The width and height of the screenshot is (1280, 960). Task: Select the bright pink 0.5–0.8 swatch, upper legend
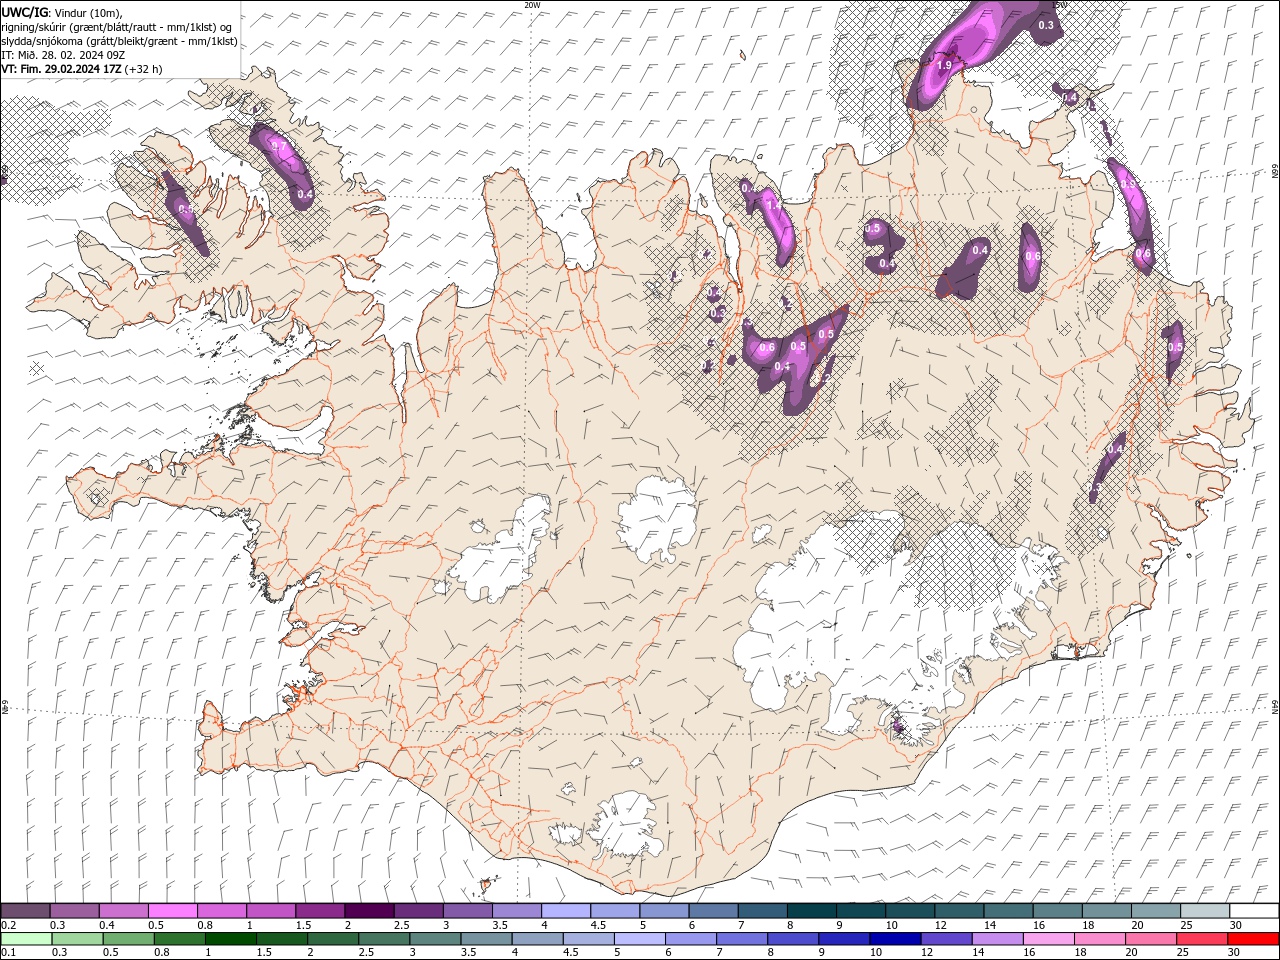click(x=173, y=911)
